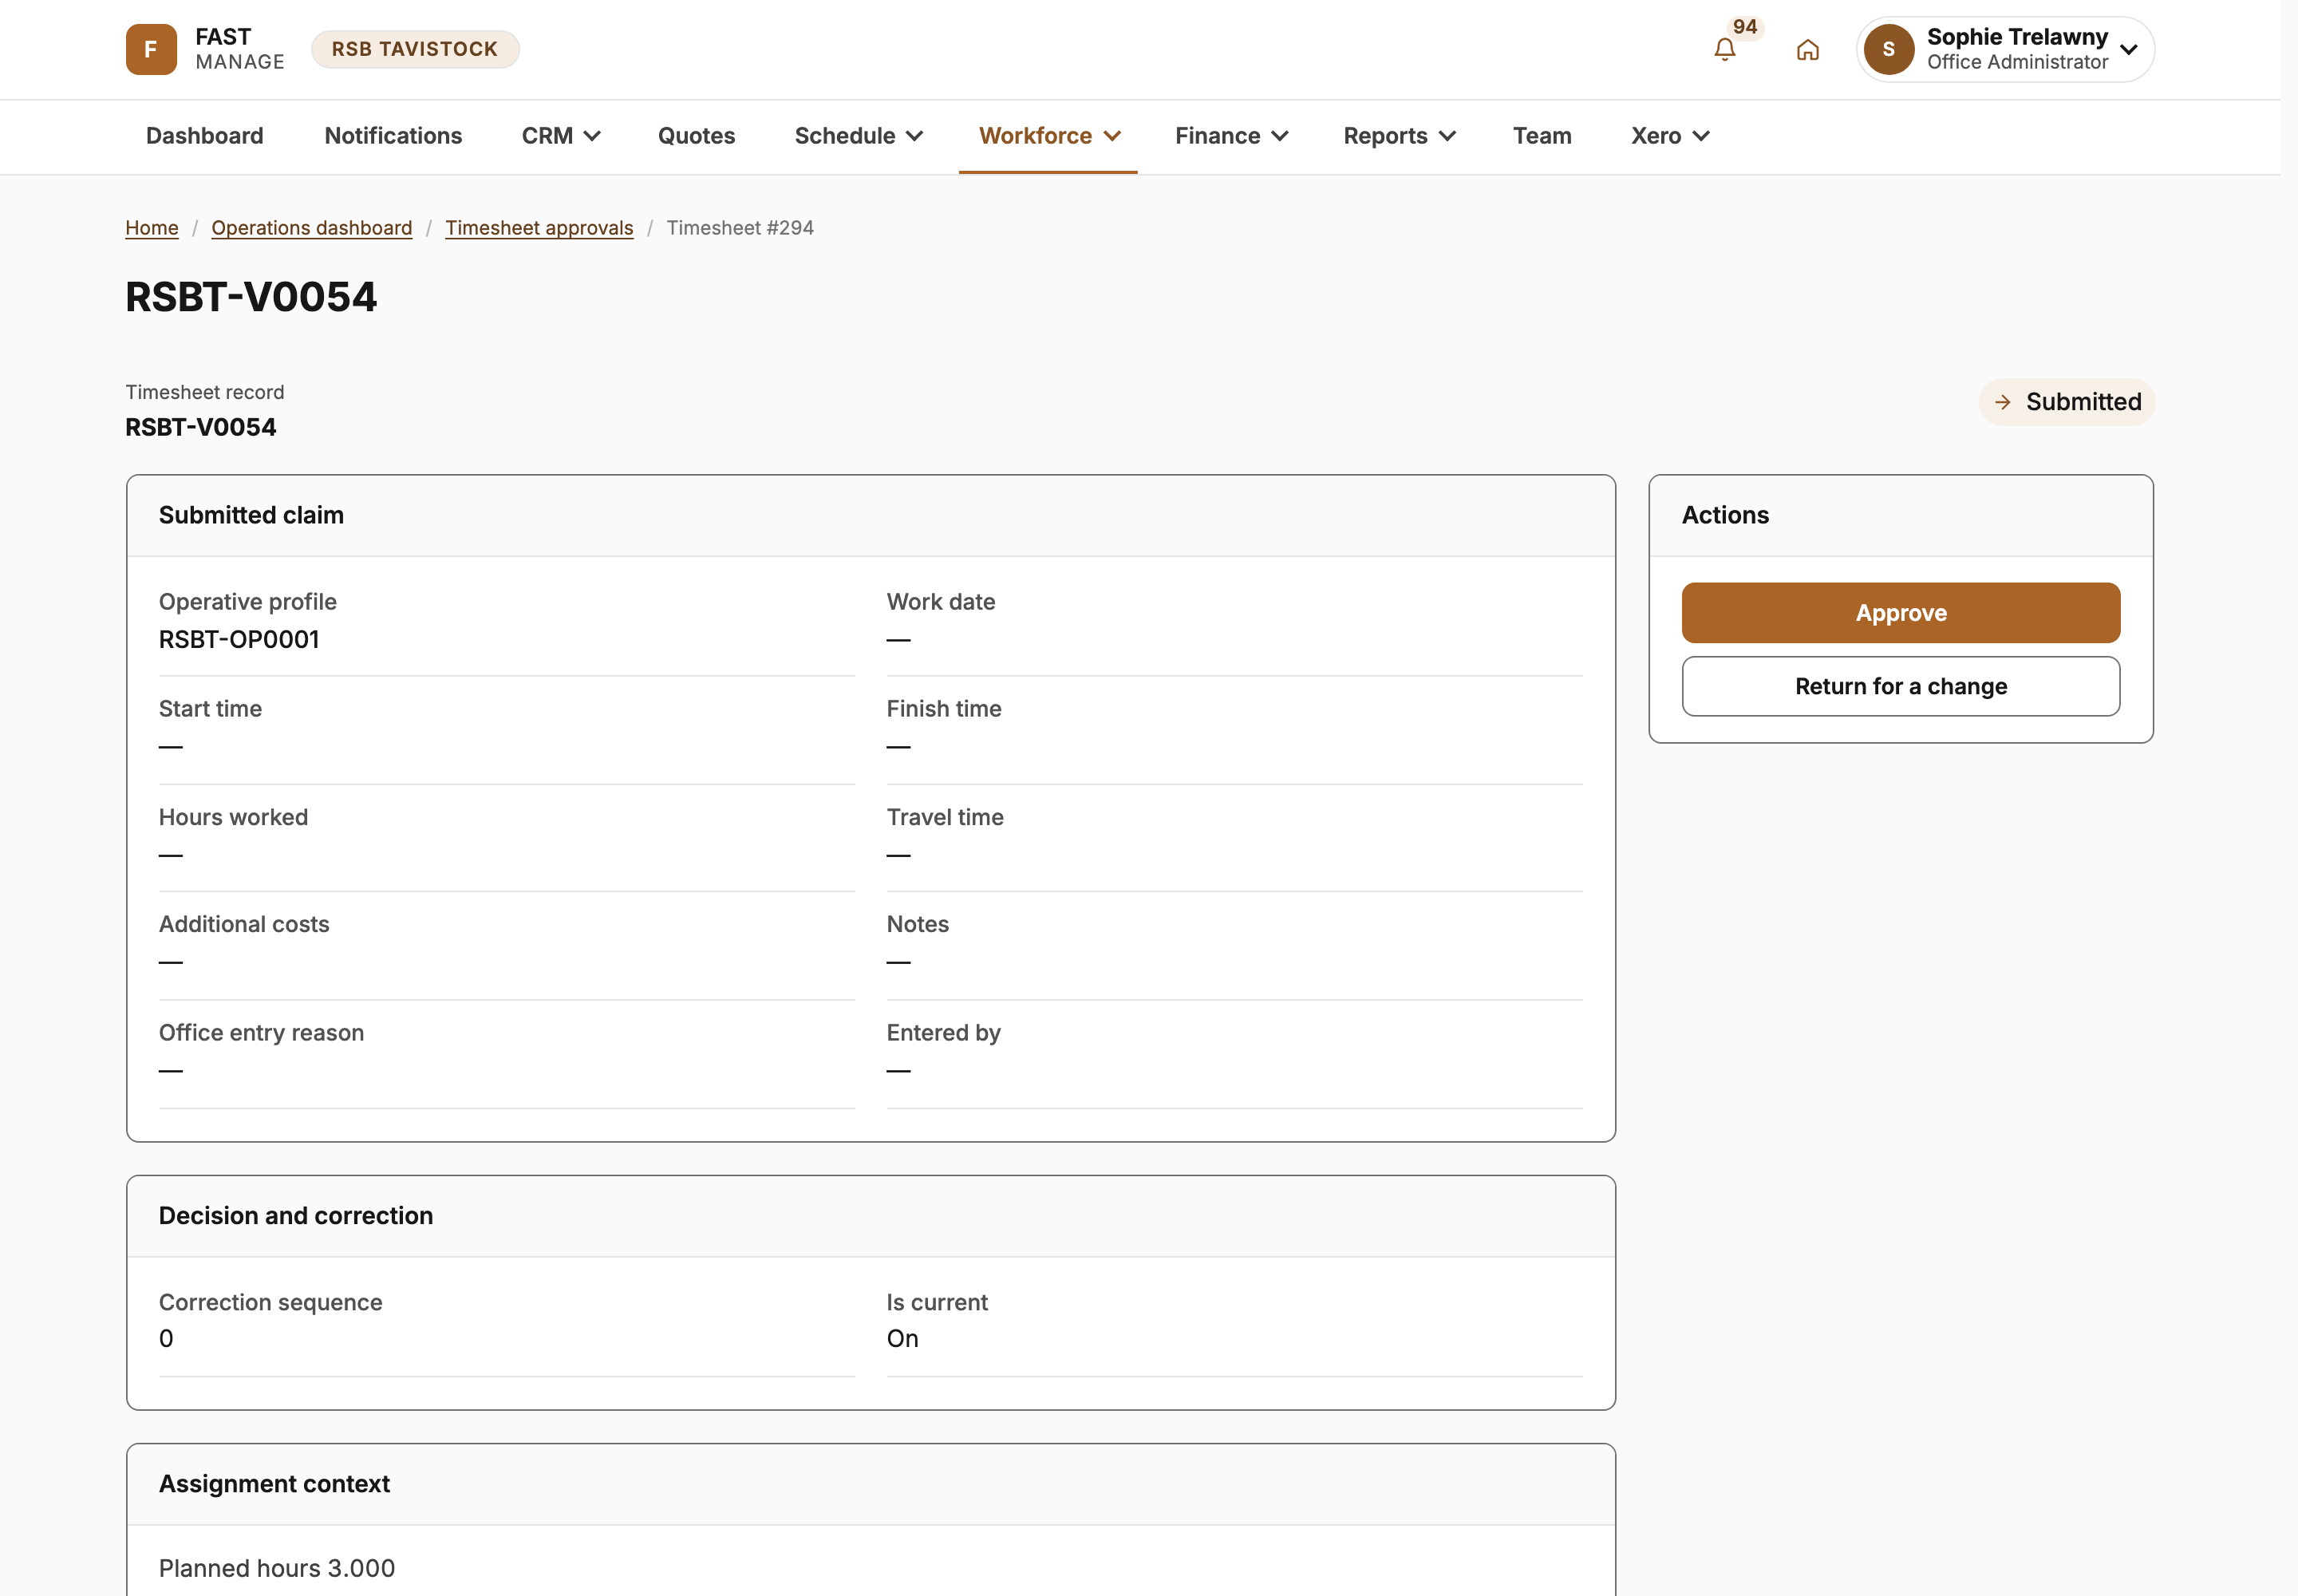Screen dimensions: 2298x1596
Task: Open the Xero dropdown menu
Action: point(1669,136)
